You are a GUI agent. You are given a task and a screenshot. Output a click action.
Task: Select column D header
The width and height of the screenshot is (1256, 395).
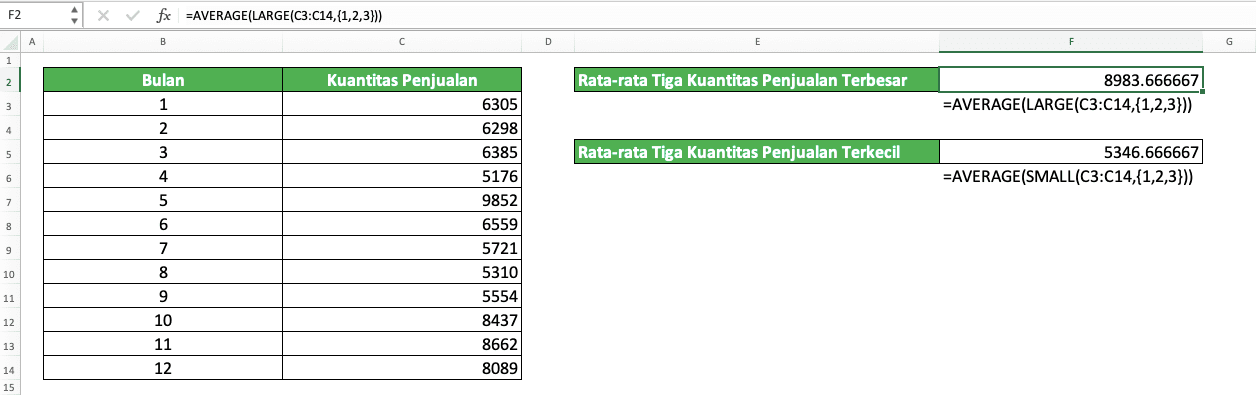pos(548,41)
